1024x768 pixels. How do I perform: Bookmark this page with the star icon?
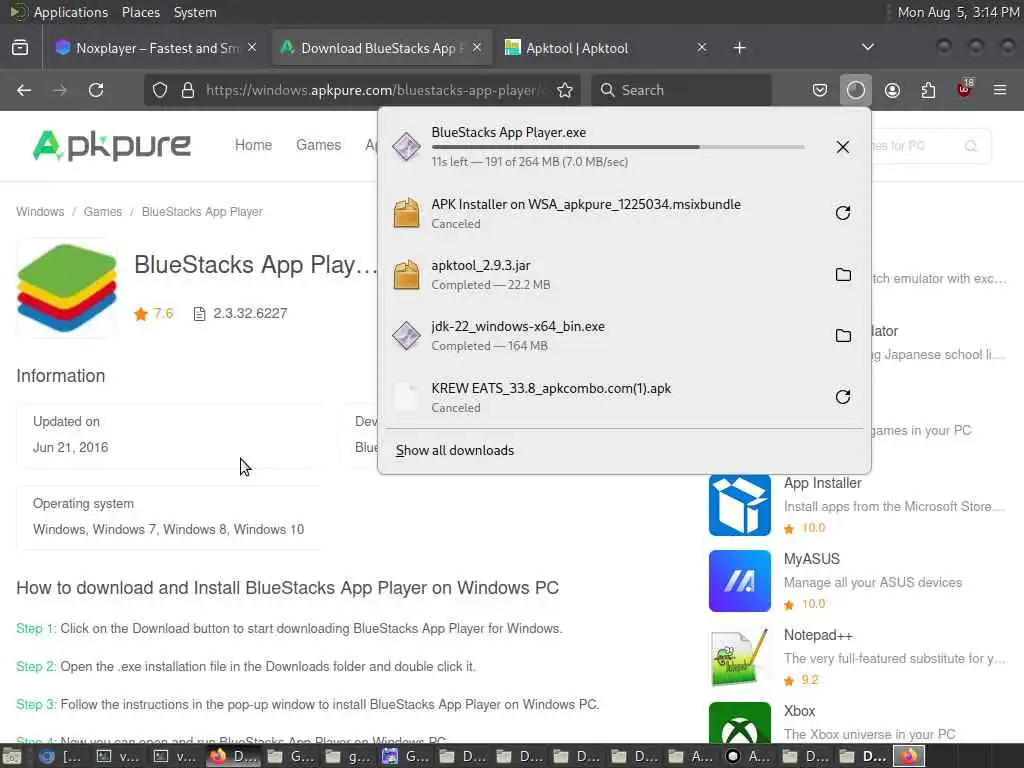coord(565,90)
